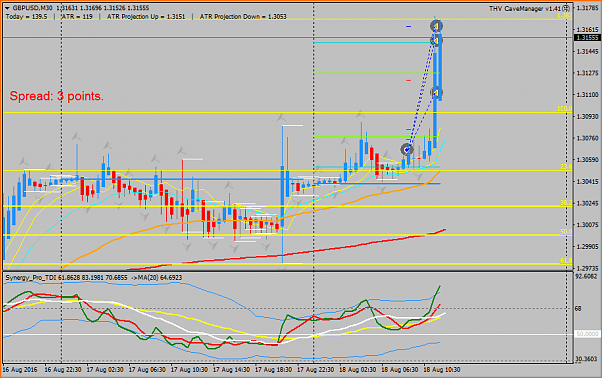Click the white '50.0000' level label
The width and height of the screenshot is (602, 378).
click(587, 334)
